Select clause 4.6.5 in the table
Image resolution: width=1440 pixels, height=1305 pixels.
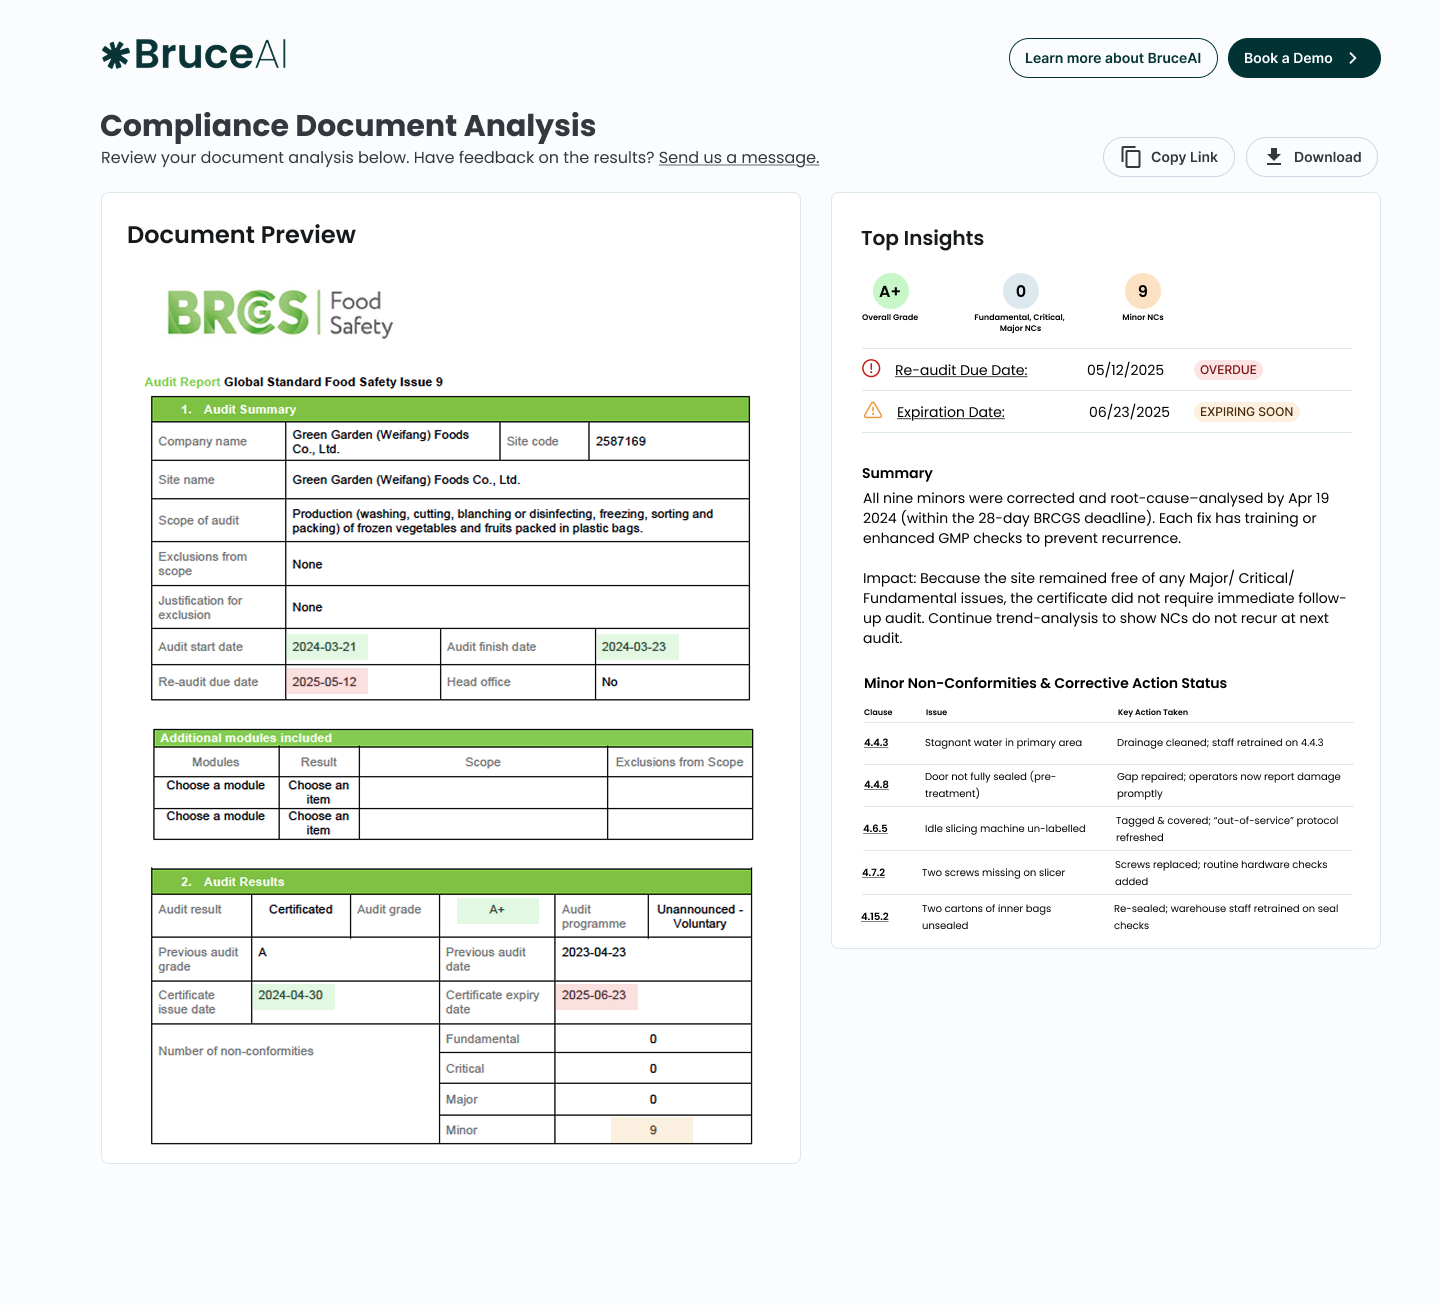coord(875,829)
